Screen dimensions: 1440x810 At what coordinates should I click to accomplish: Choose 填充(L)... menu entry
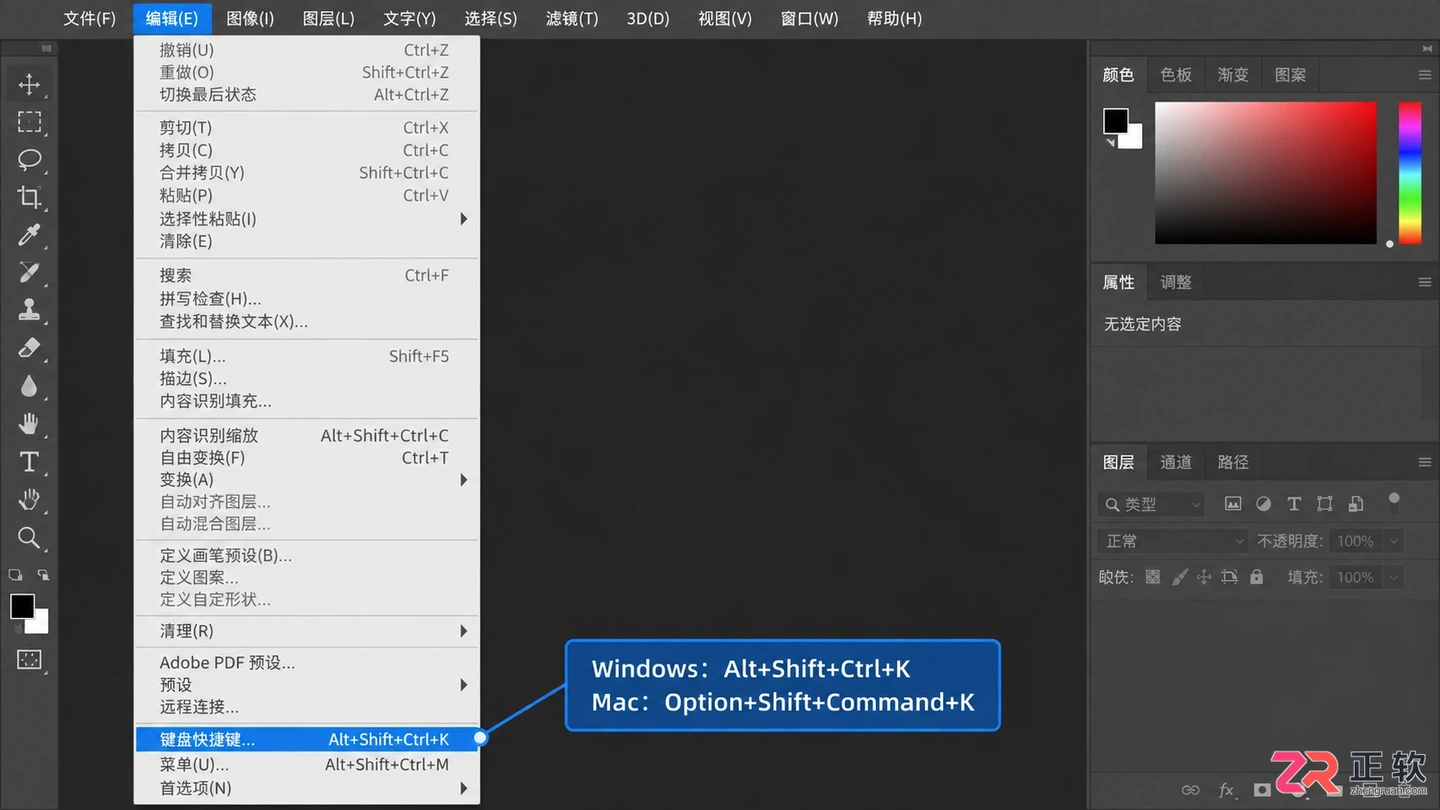pos(307,356)
